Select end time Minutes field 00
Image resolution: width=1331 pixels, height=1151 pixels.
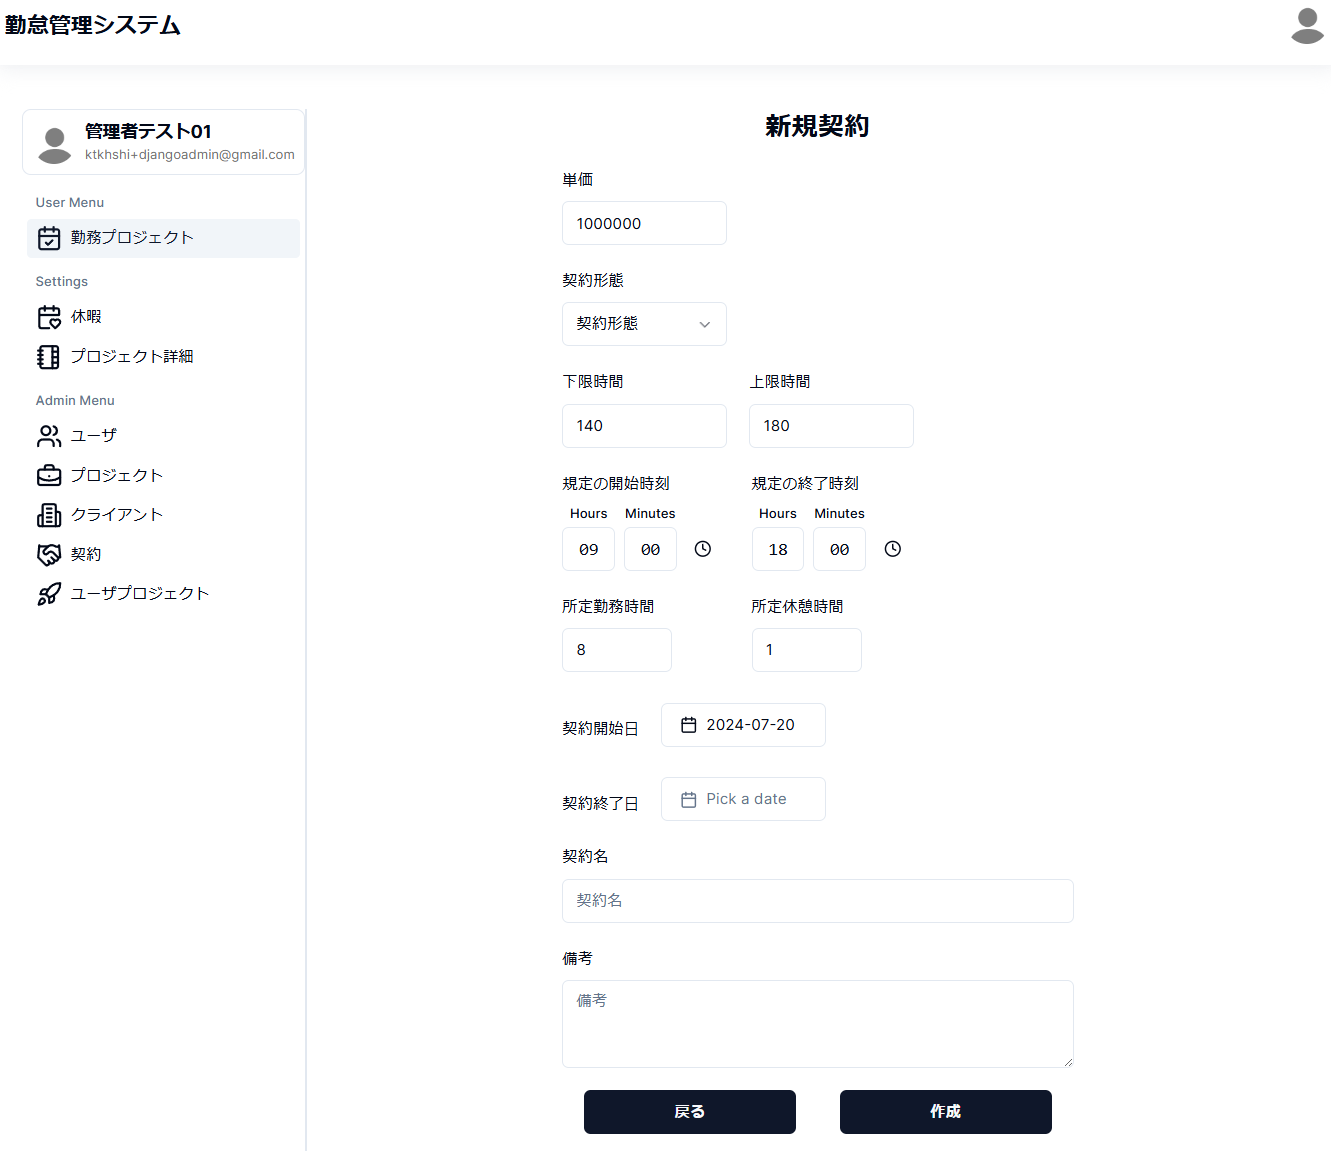839,549
